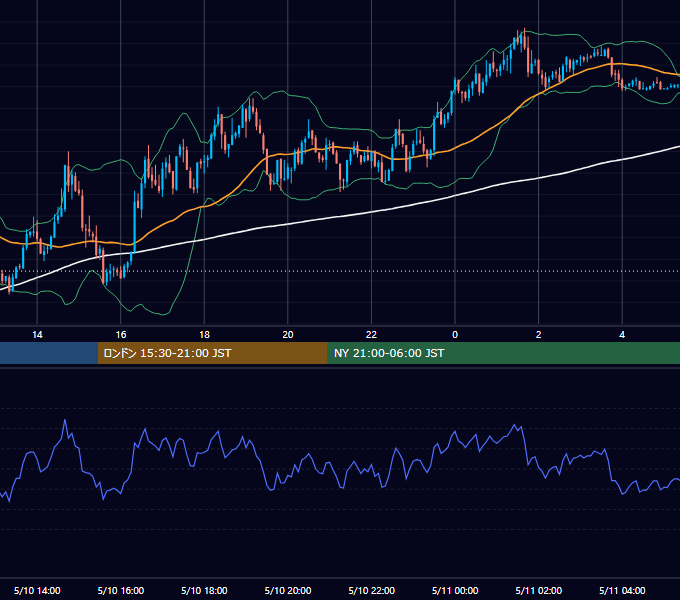Click the 5/11 02:00 date label
The width and height of the screenshot is (680, 600).
tap(539, 590)
